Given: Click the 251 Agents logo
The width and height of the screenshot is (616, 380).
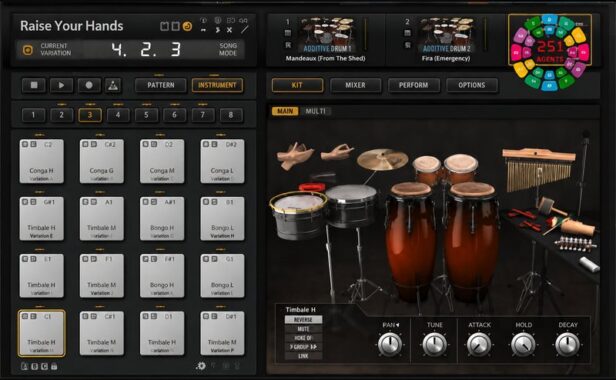Looking at the screenshot, I should (x=550, y=52).
